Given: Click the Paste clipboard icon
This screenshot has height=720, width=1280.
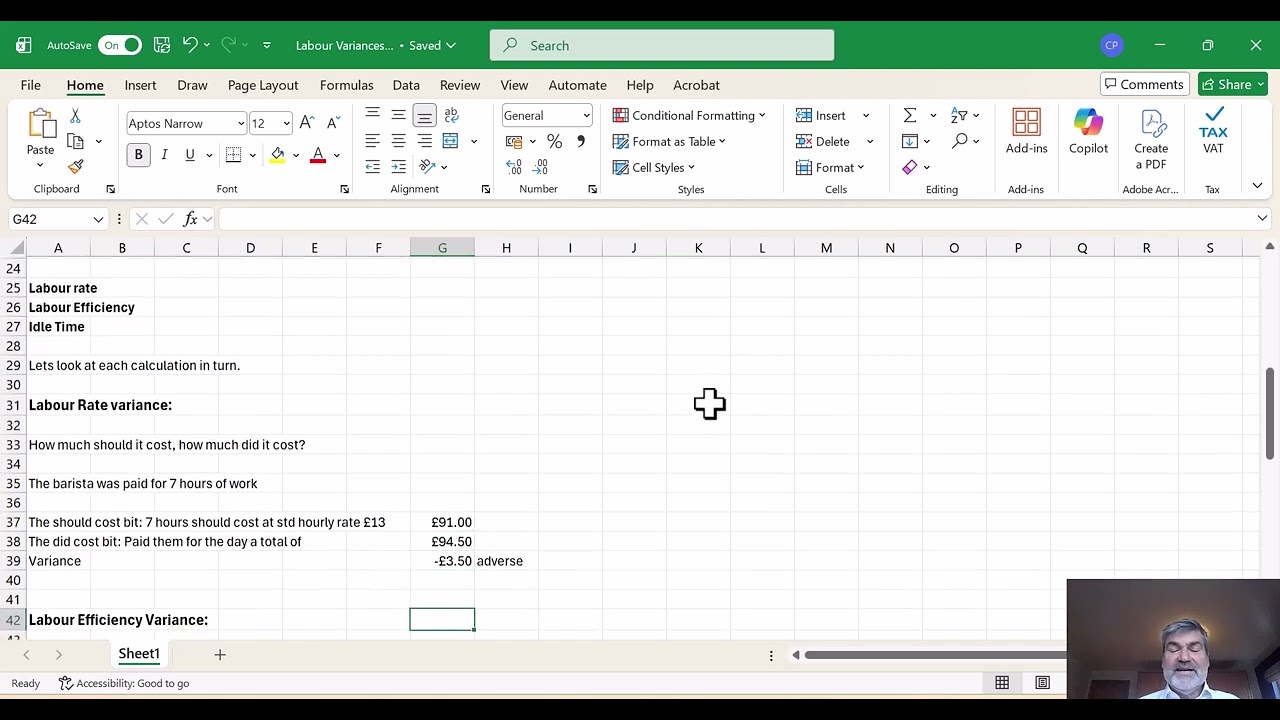Looking at the screenshot, I should tap(41, 124).
